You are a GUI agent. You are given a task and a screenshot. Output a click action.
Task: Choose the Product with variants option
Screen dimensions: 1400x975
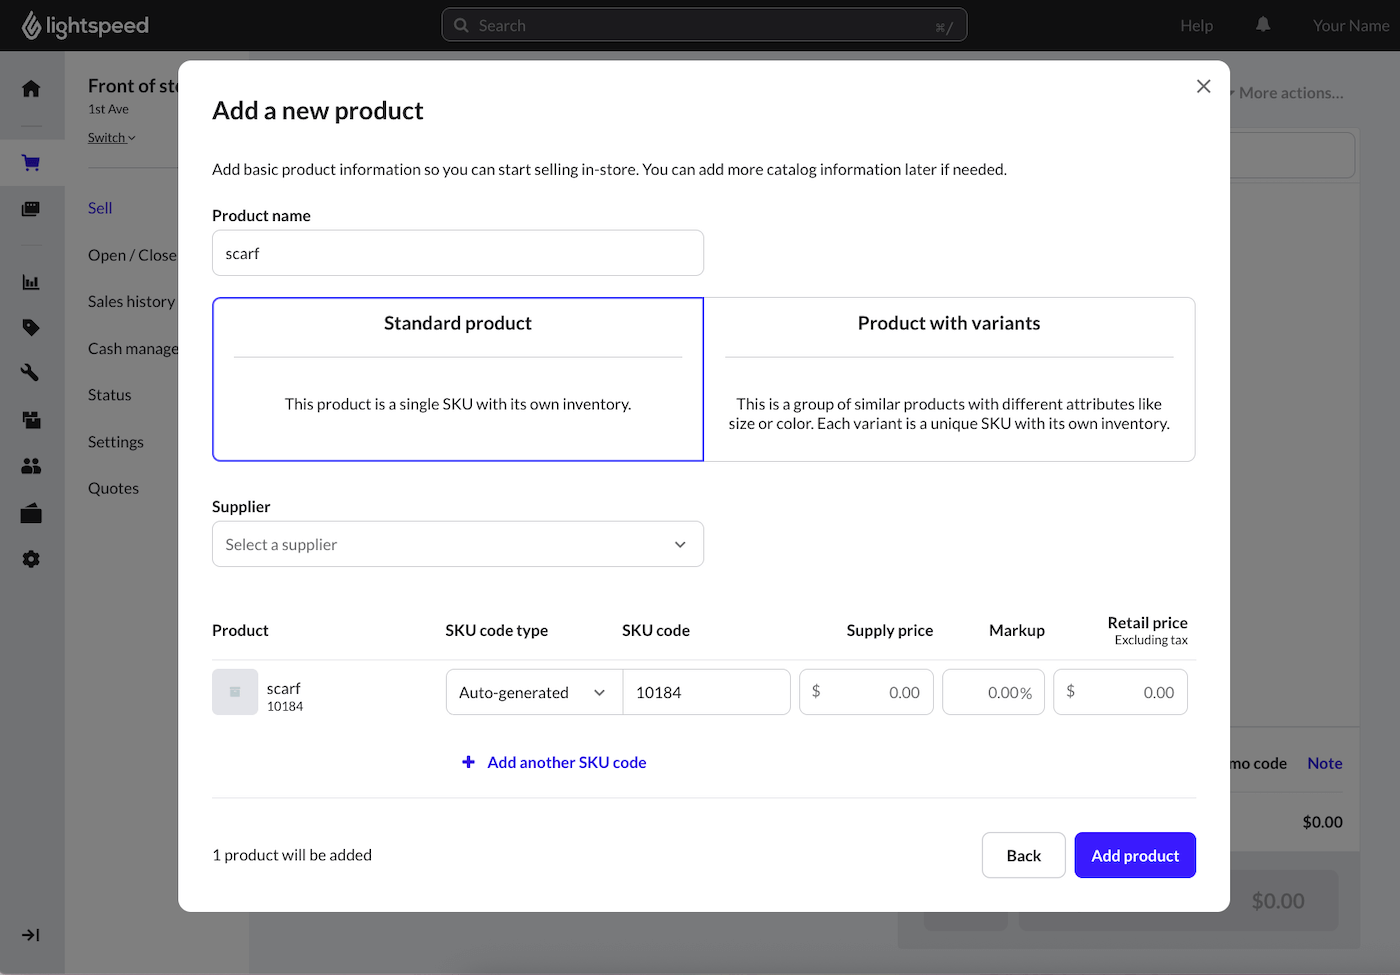[x=949, y=379]
